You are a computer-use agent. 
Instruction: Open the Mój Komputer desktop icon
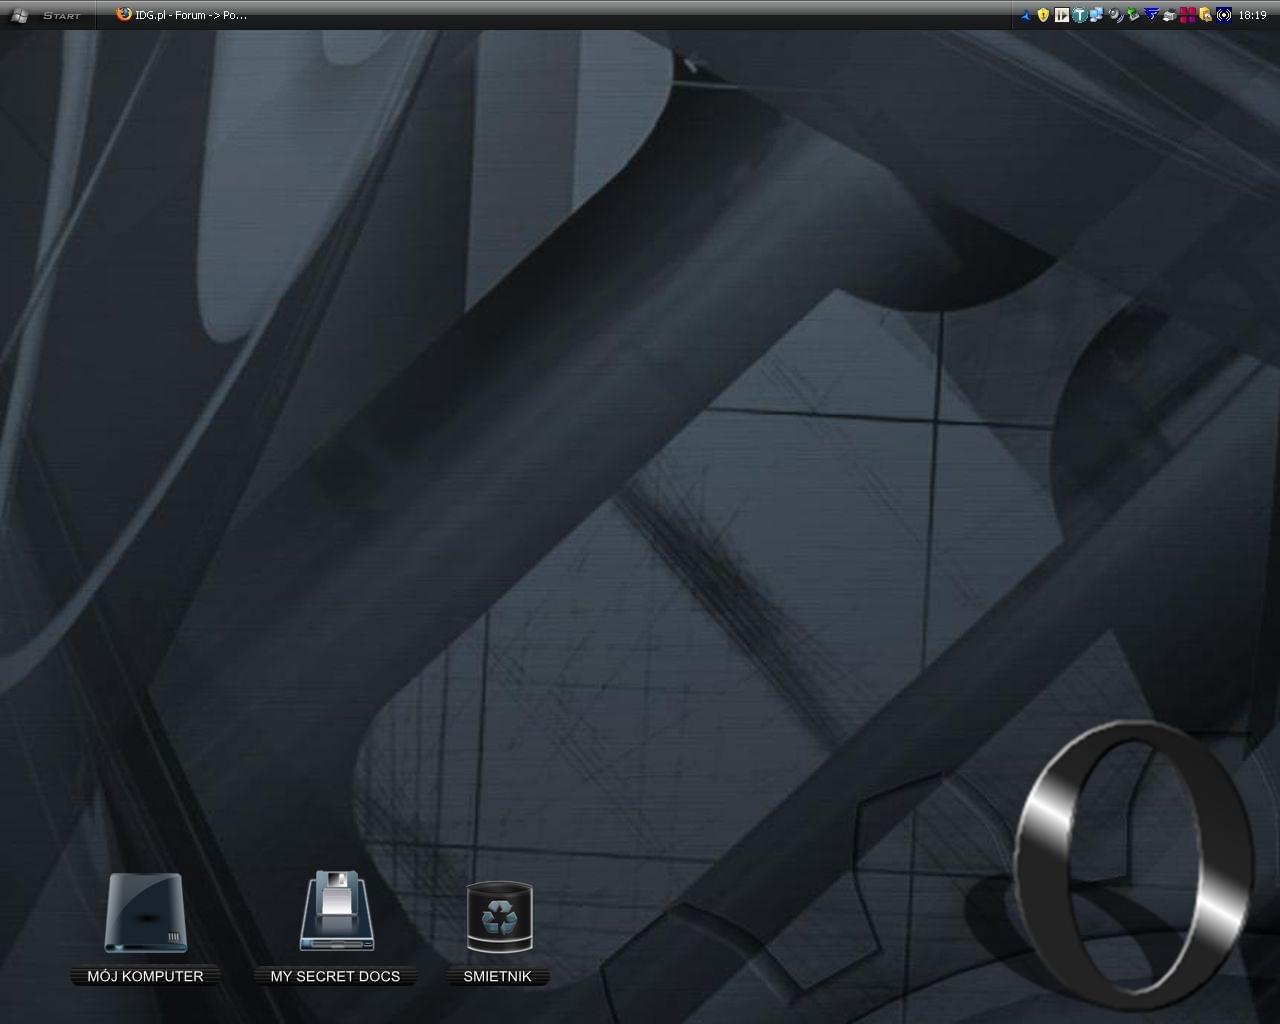[146, 913]
